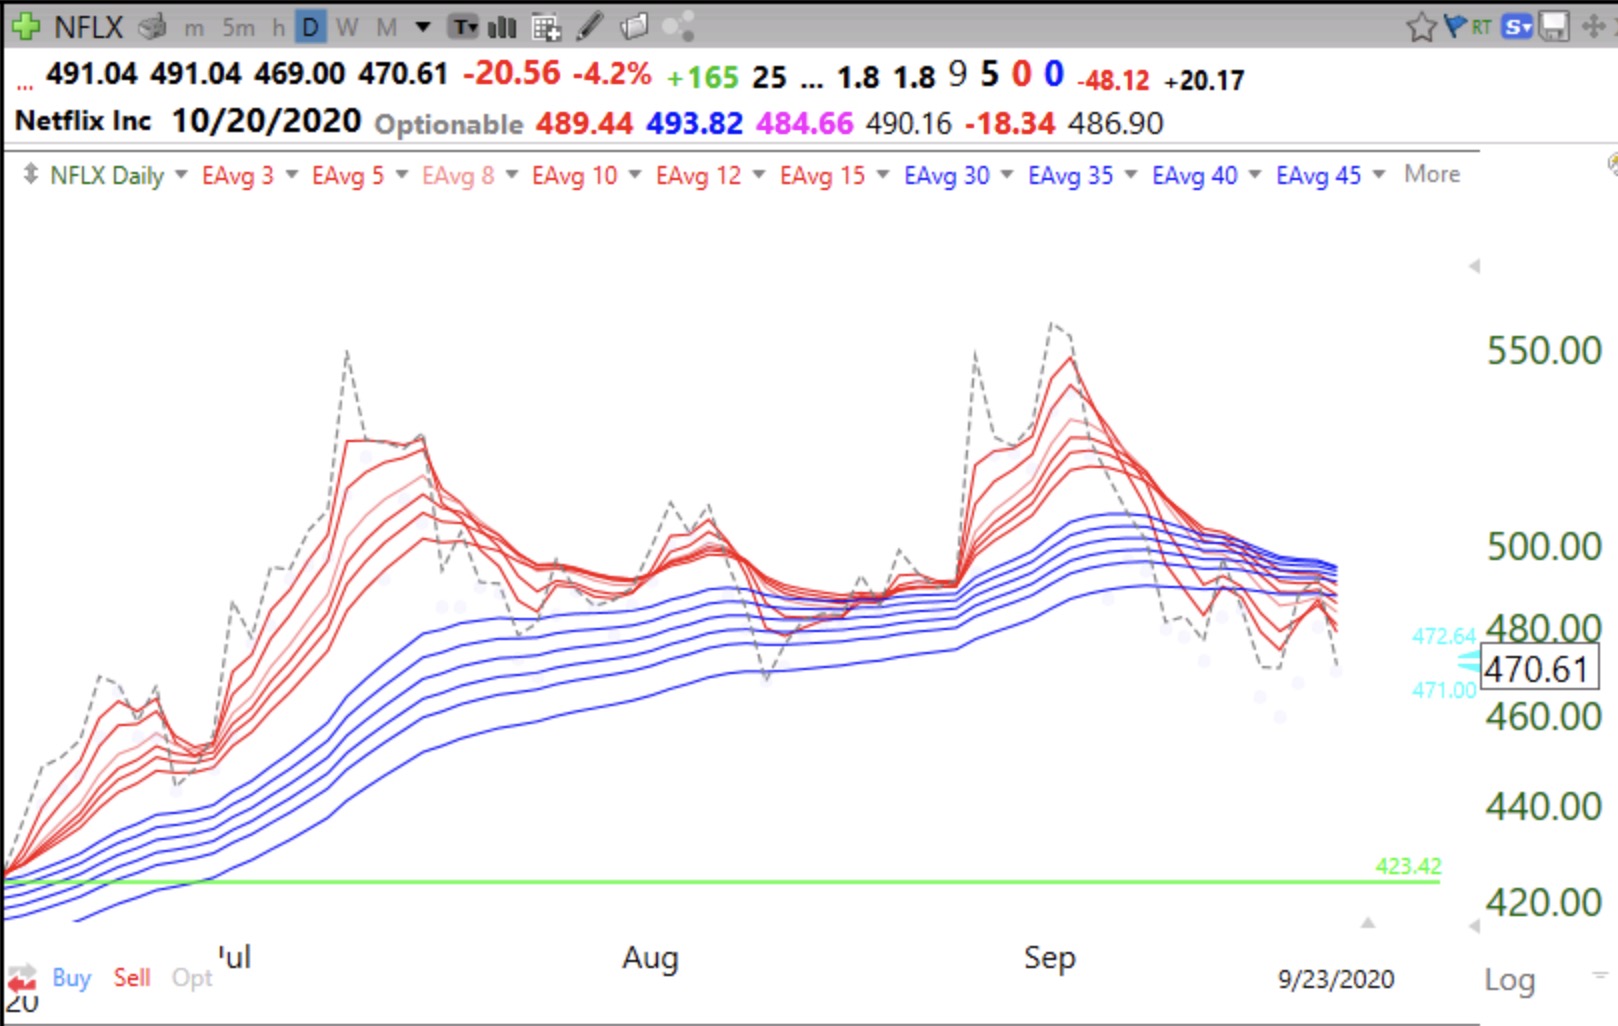The image size is (1618, 1026).
Task: Click the Opt options button
Action: pyautogui.click(x=192, y=978)
